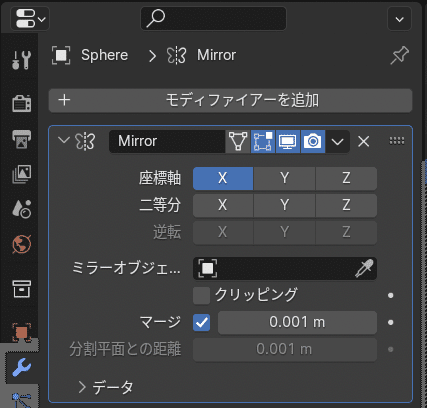Expand the データ subpanel
The width and height of the screenshot is (427, 408).
(x=105, y=387)
